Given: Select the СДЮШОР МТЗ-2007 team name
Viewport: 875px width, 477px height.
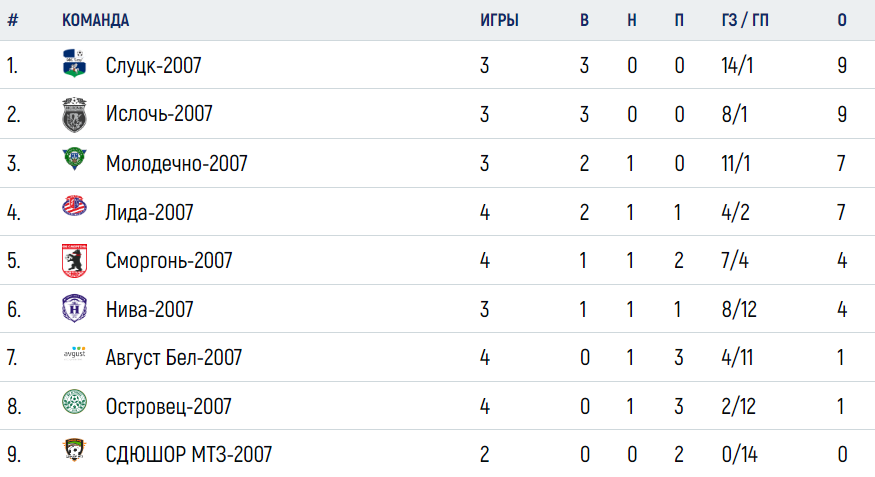Looking at the screenshot, I should (x=189, y=455).
